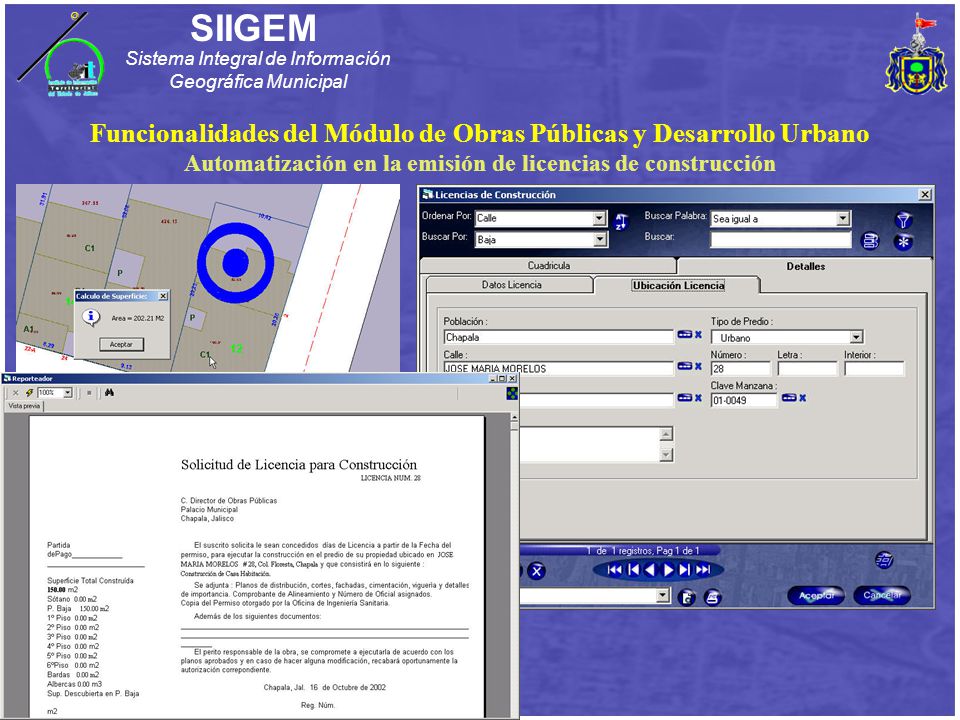
Task: Click green-blue logo icon in Reporteador toolbar
Action: (x=512, y=394)
